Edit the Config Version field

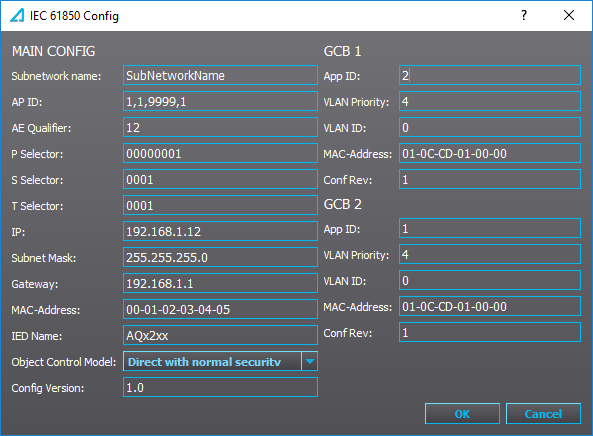(x=220, y=387)
